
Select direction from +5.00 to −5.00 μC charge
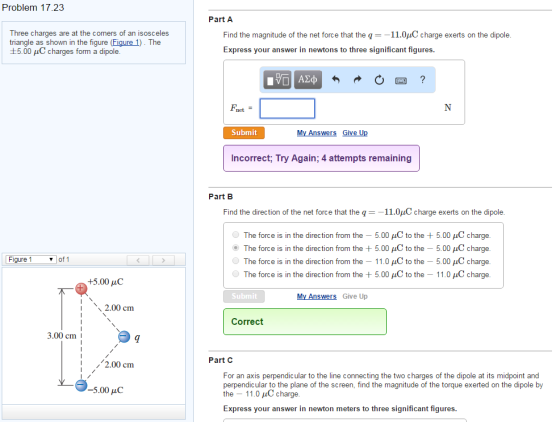click(235, 247)
